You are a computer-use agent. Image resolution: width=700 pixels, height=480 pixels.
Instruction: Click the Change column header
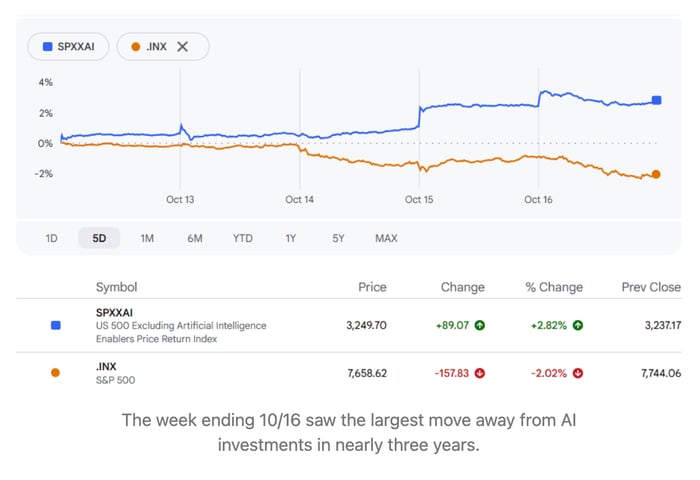(462, 287)
